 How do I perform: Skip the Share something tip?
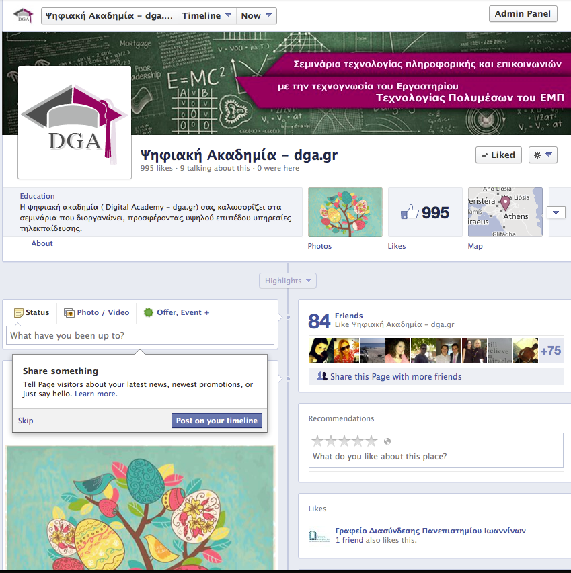(26, 421)
